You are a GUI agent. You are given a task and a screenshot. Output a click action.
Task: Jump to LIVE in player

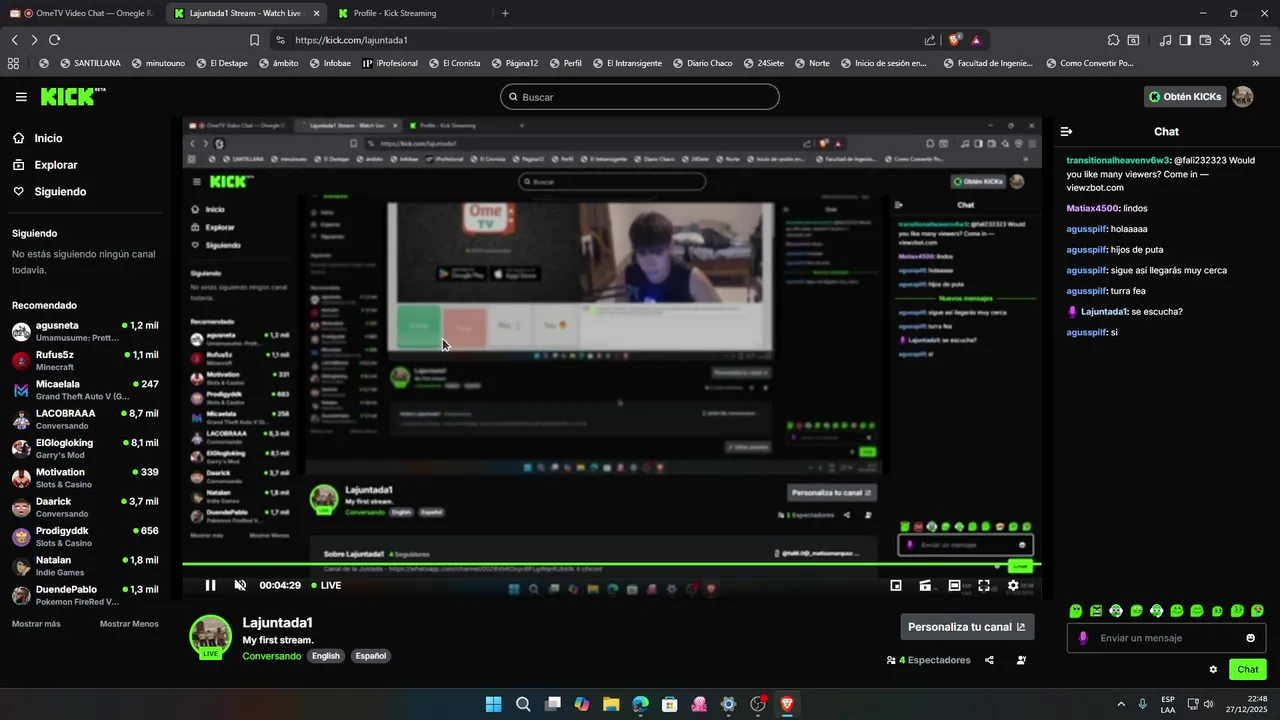click(x=326, y=585)
